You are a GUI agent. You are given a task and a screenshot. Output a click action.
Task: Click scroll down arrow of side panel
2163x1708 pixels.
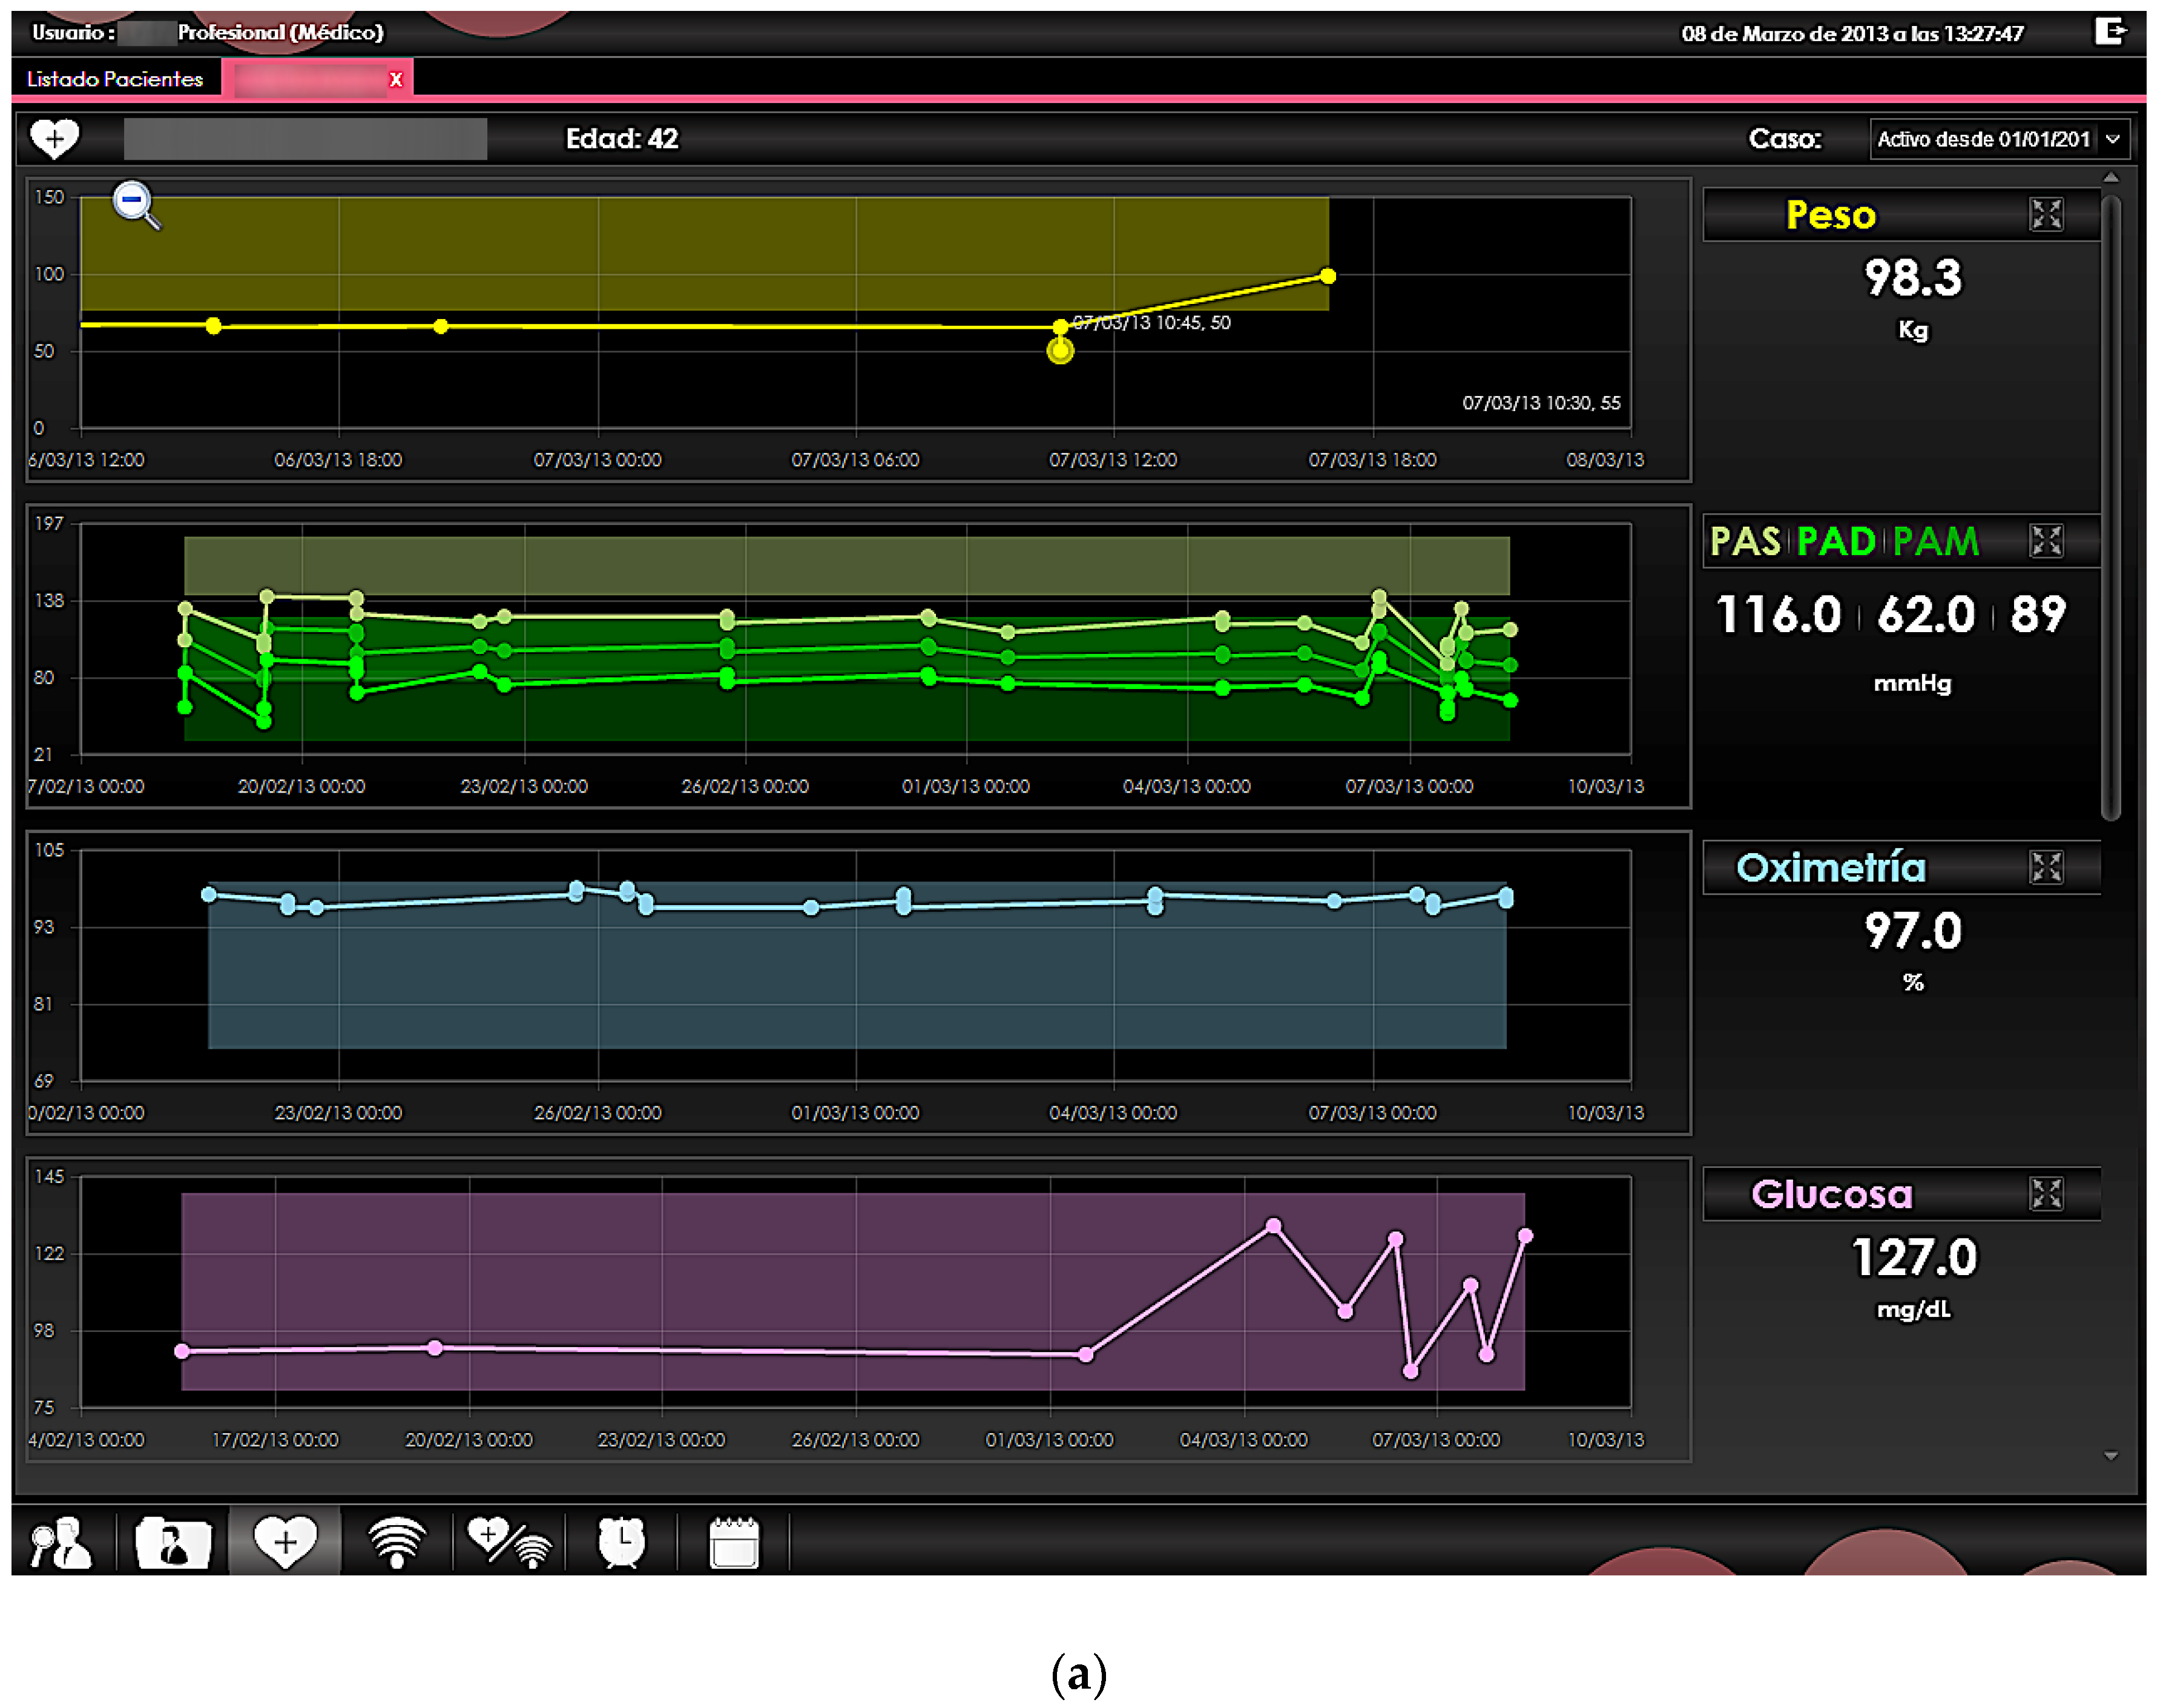click(2110, 1456)
